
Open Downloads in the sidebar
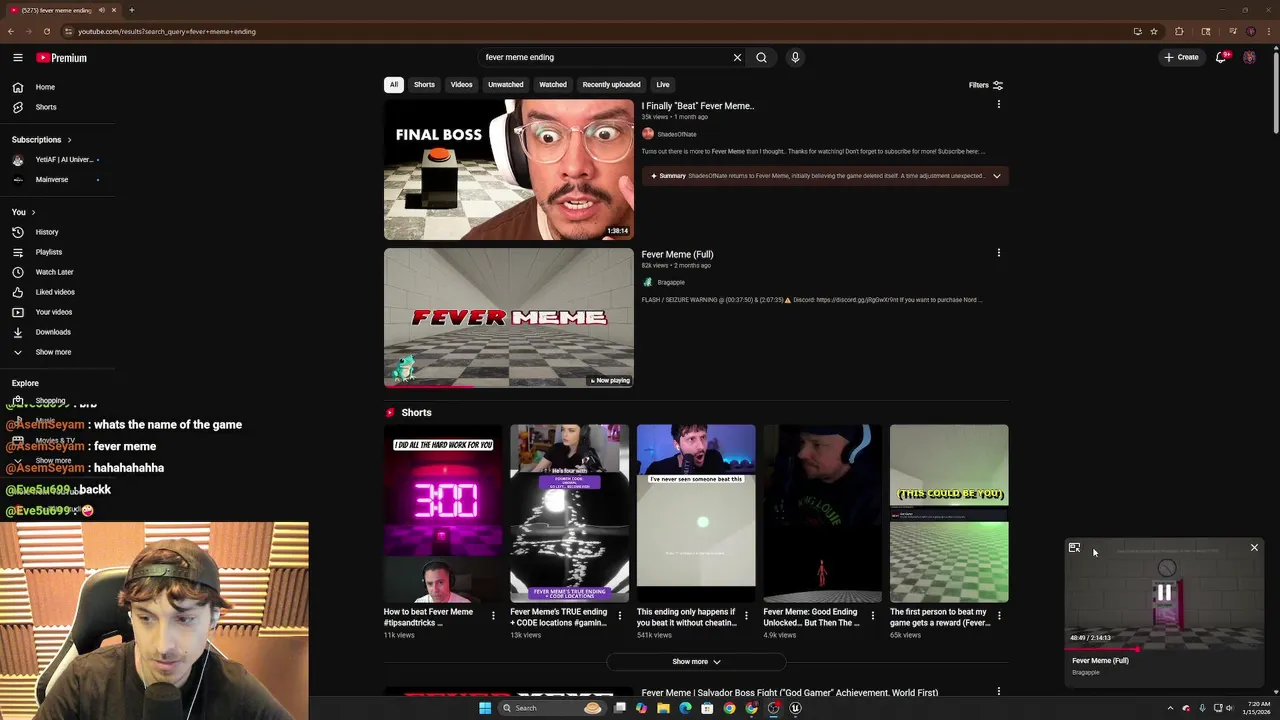(x=53, y=332)
